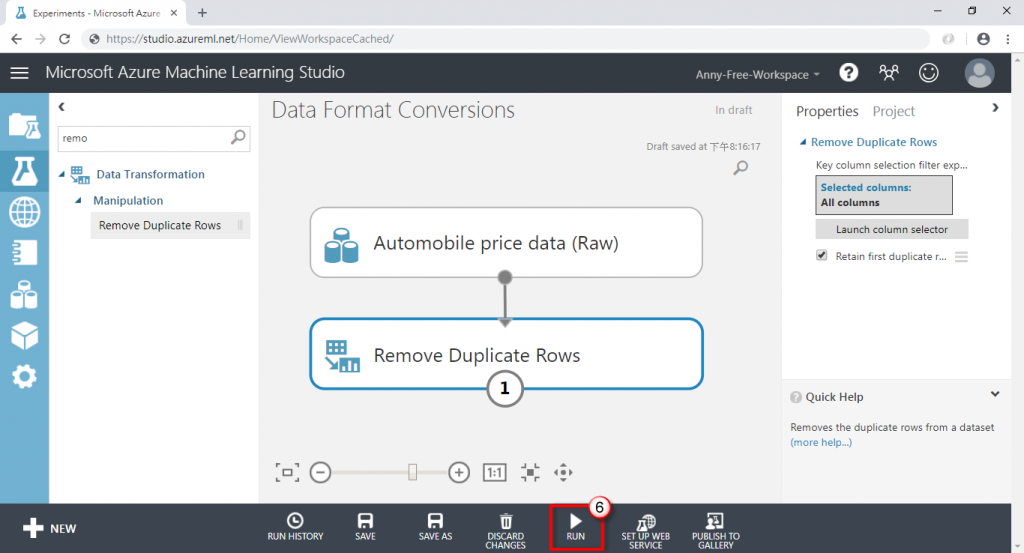Open the Chrome three-dot menu
Viewport: 1024px width, 553px height.
pos(1008,39)
